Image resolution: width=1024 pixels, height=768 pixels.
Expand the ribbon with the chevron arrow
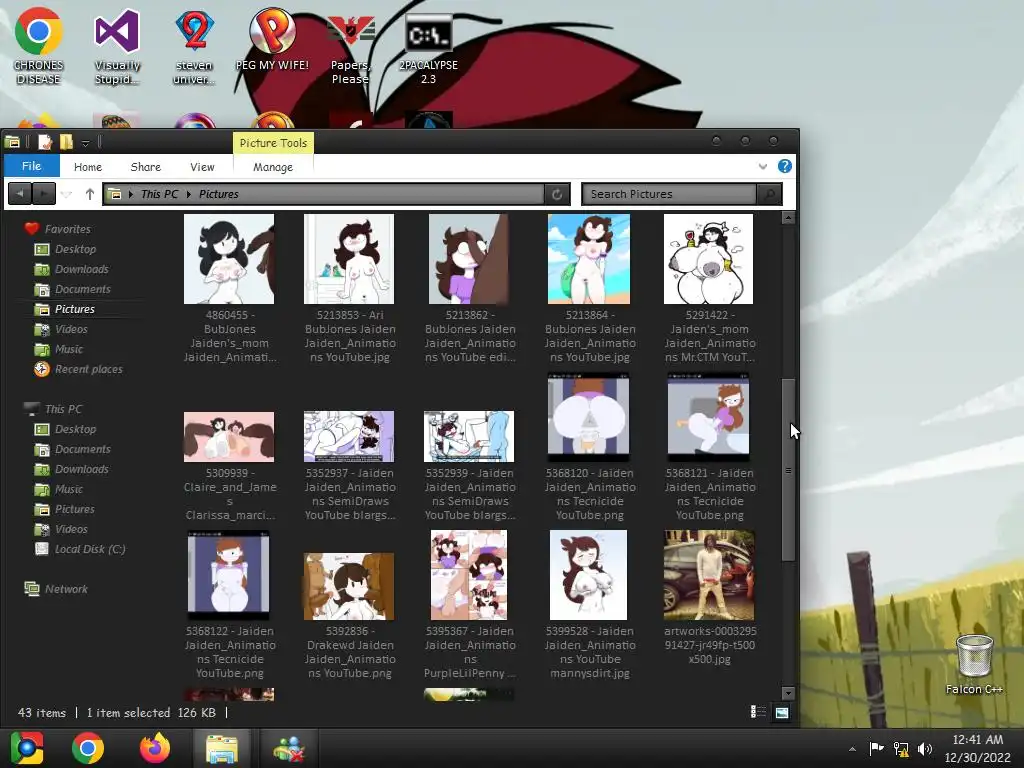(x=762, y=167)
